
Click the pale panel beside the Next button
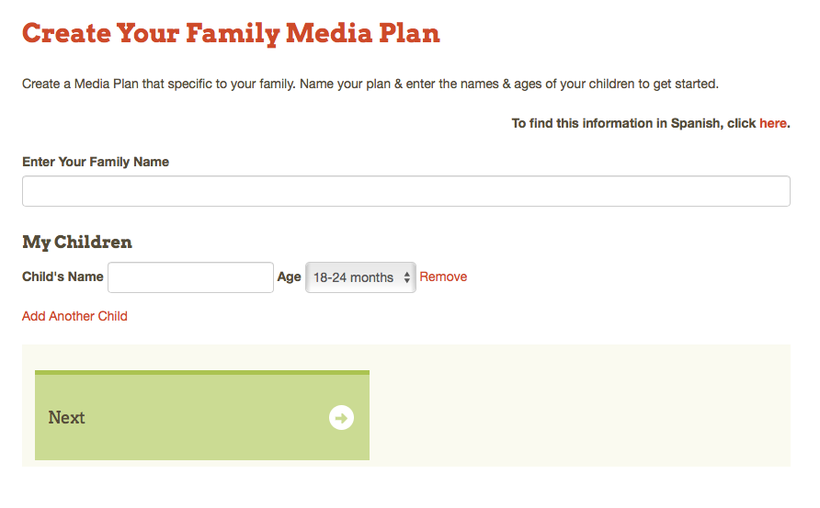579,405
